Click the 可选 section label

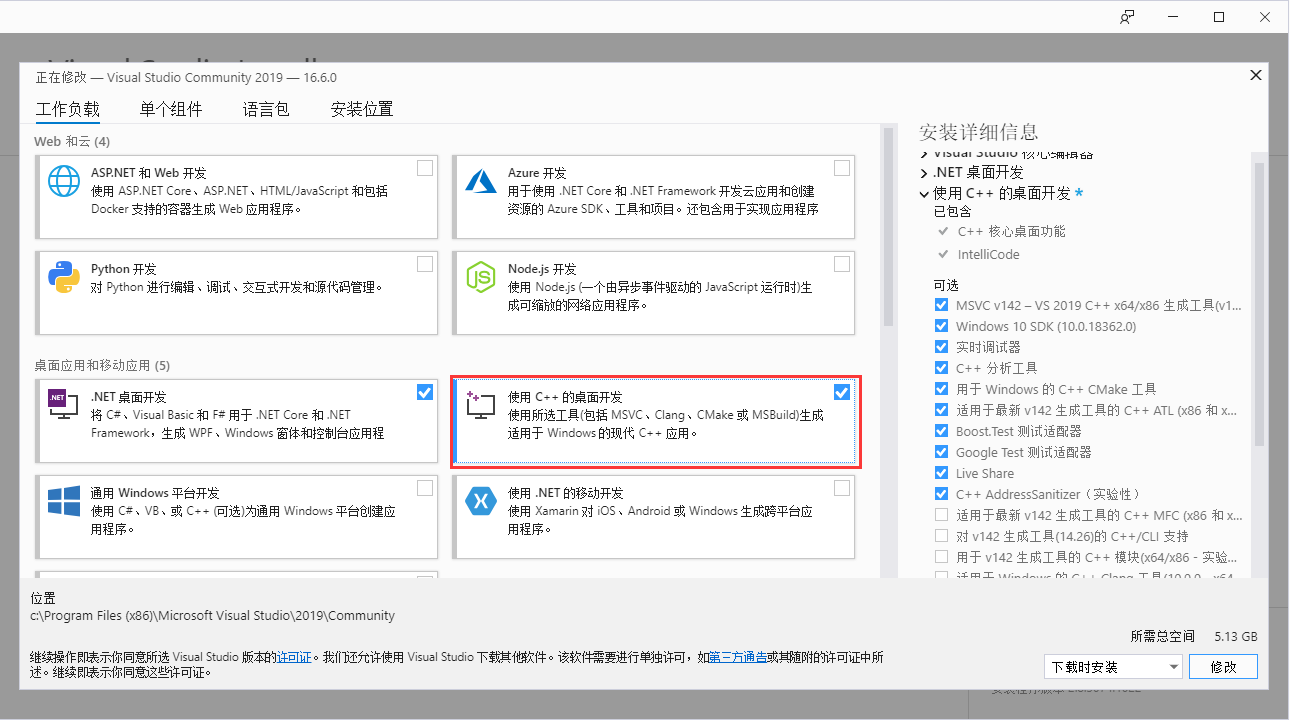[x=946, y=284]
